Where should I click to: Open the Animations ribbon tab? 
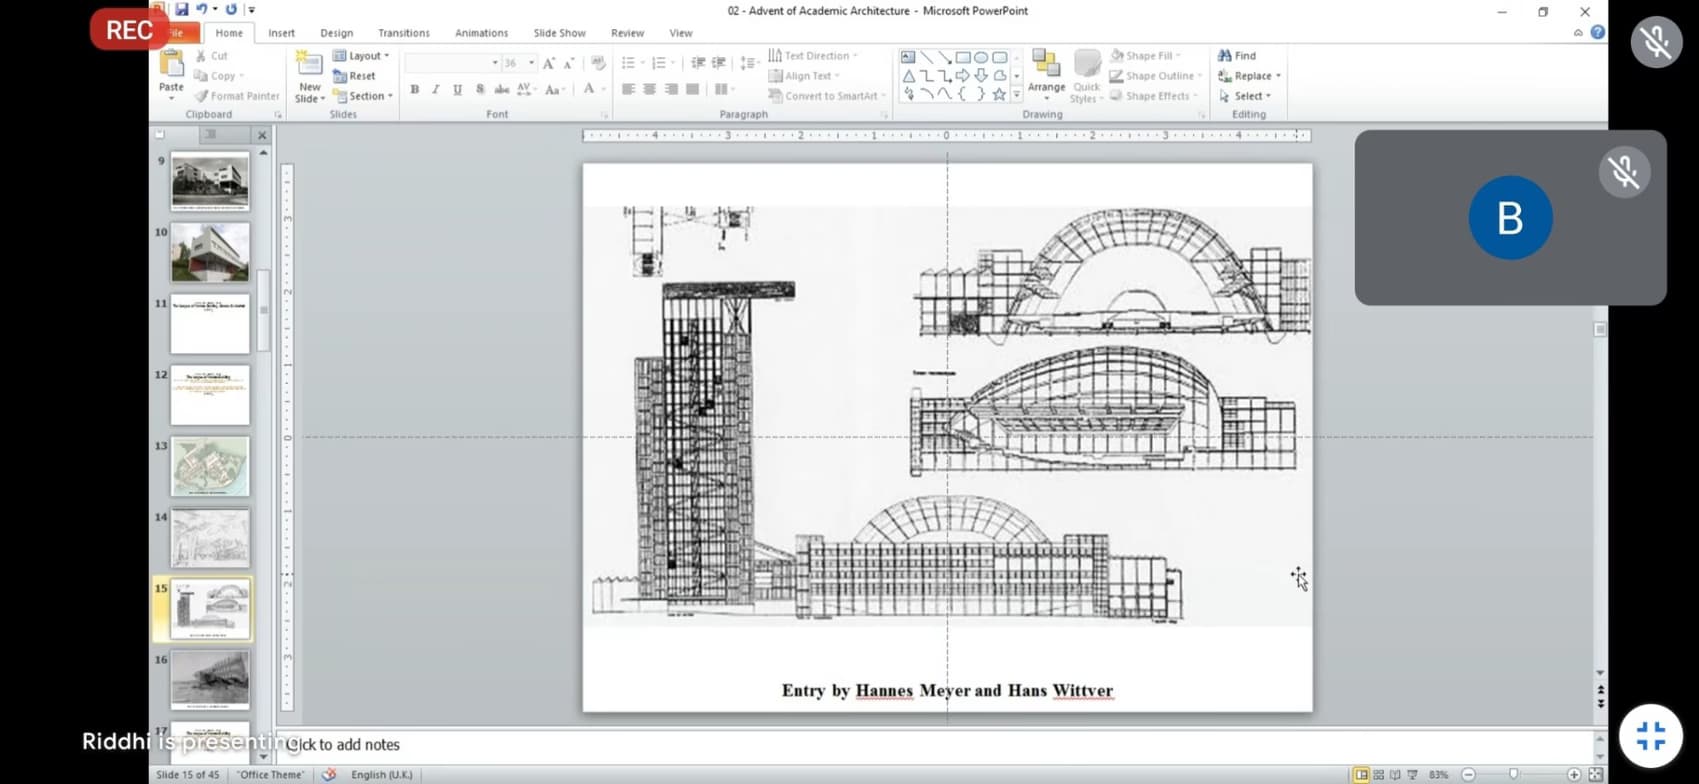click(481, 33)
